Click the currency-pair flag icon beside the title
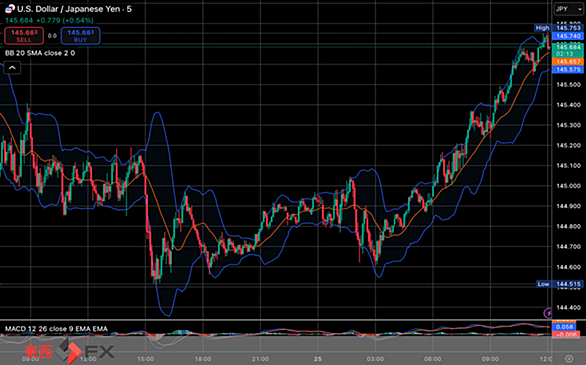 tap(10, 9)
